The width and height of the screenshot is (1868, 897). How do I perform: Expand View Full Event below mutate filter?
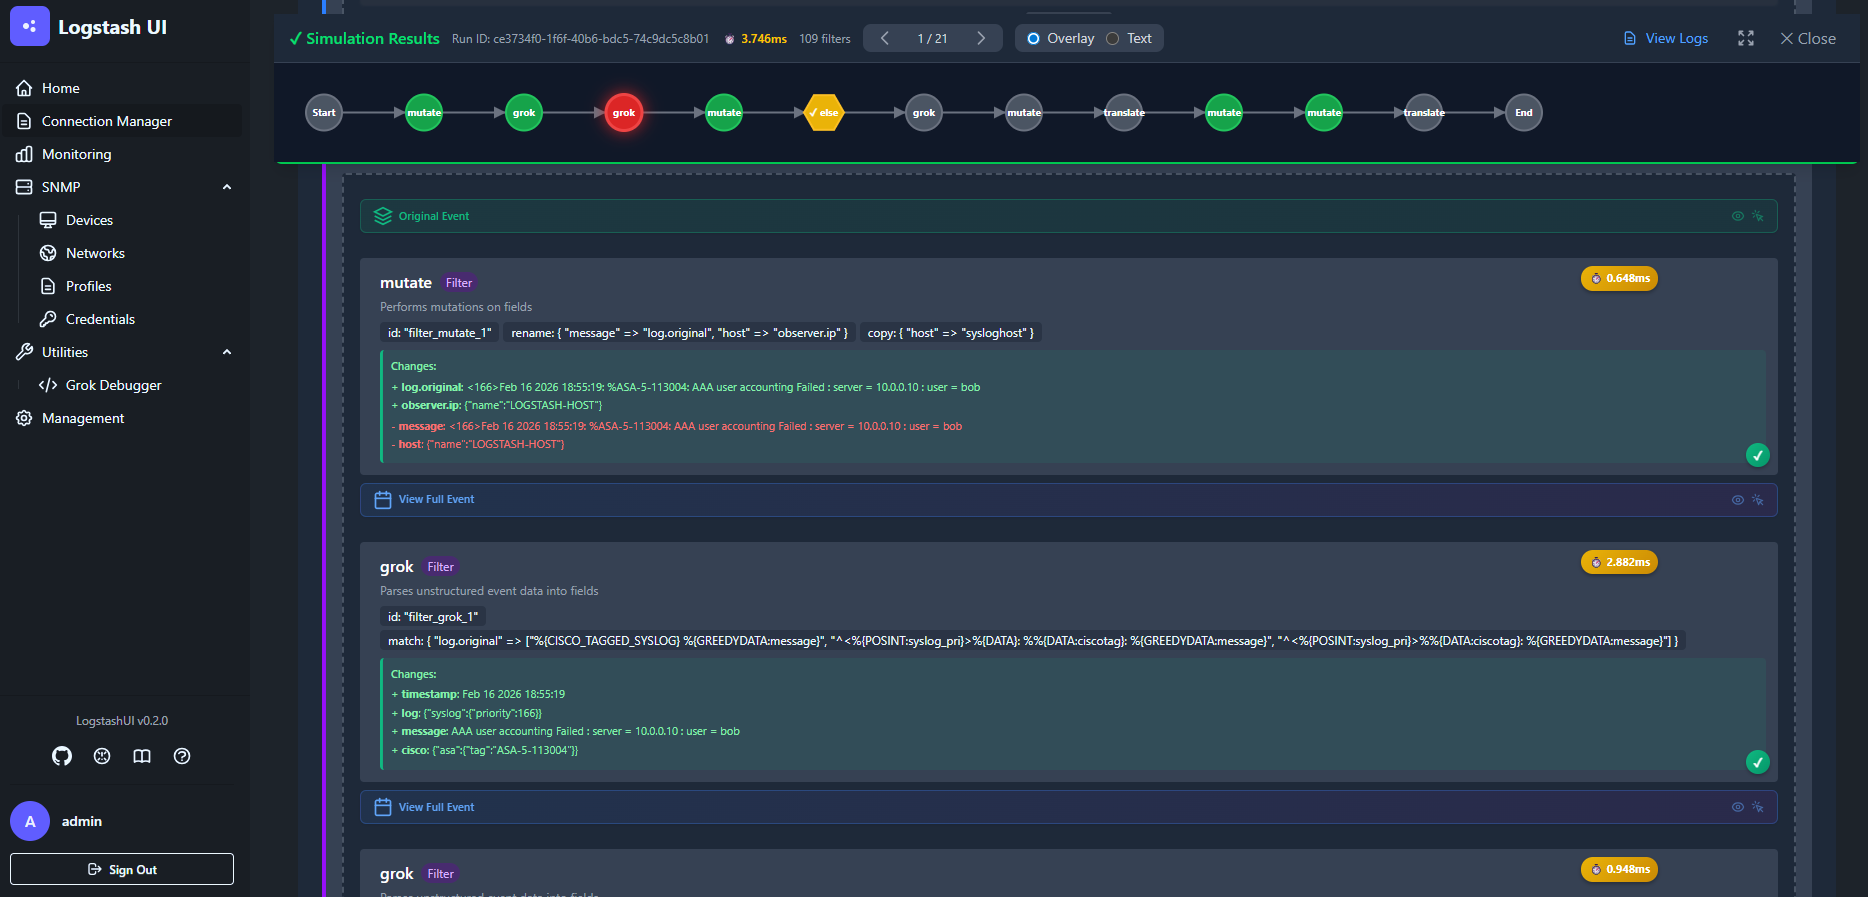(1068, 500)
